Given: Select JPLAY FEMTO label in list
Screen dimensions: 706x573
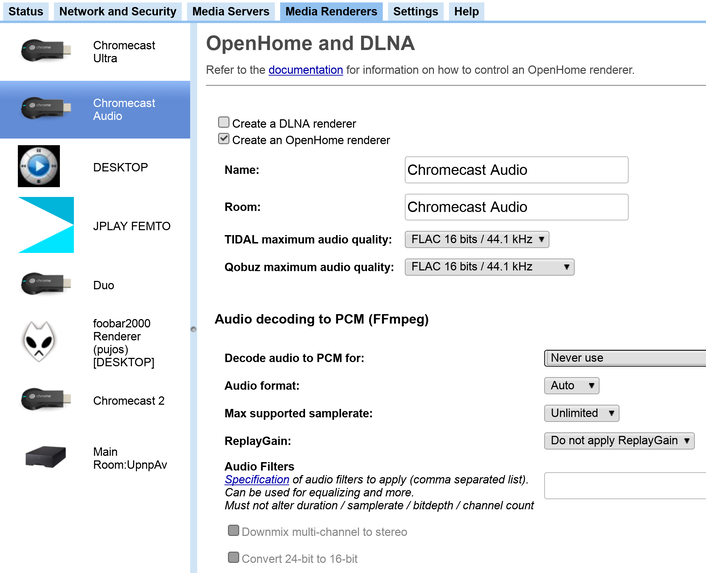Looking at the screenshot, I should [131, 226].
